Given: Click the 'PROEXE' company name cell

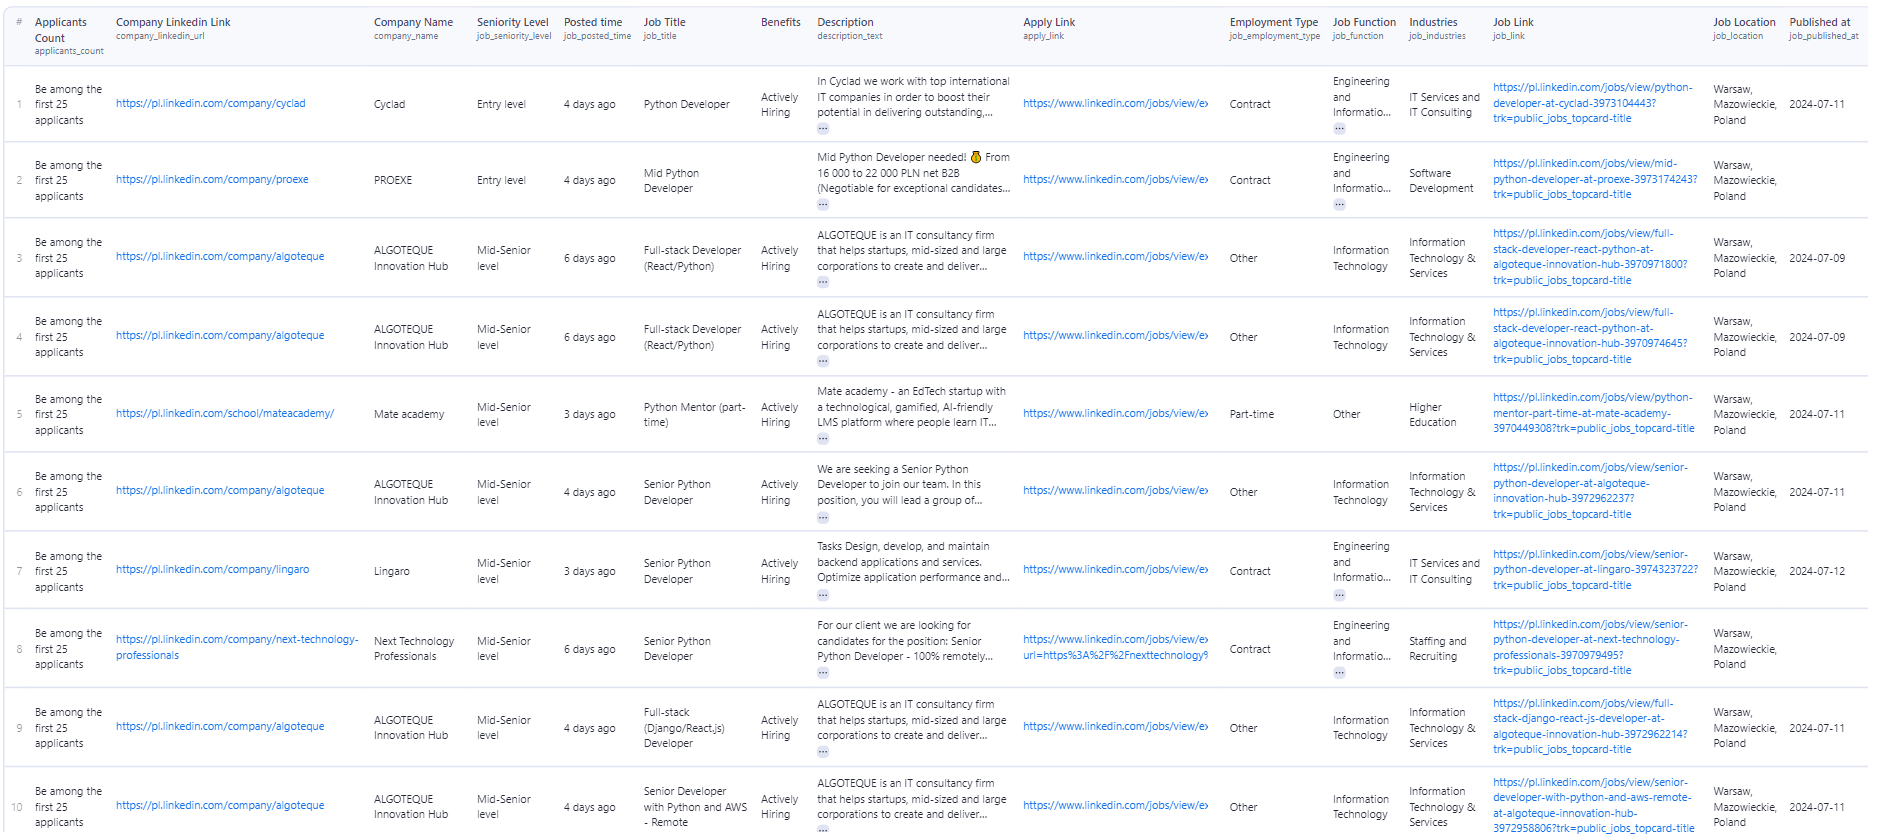Looking at the screenshot, I should (393, 180).
